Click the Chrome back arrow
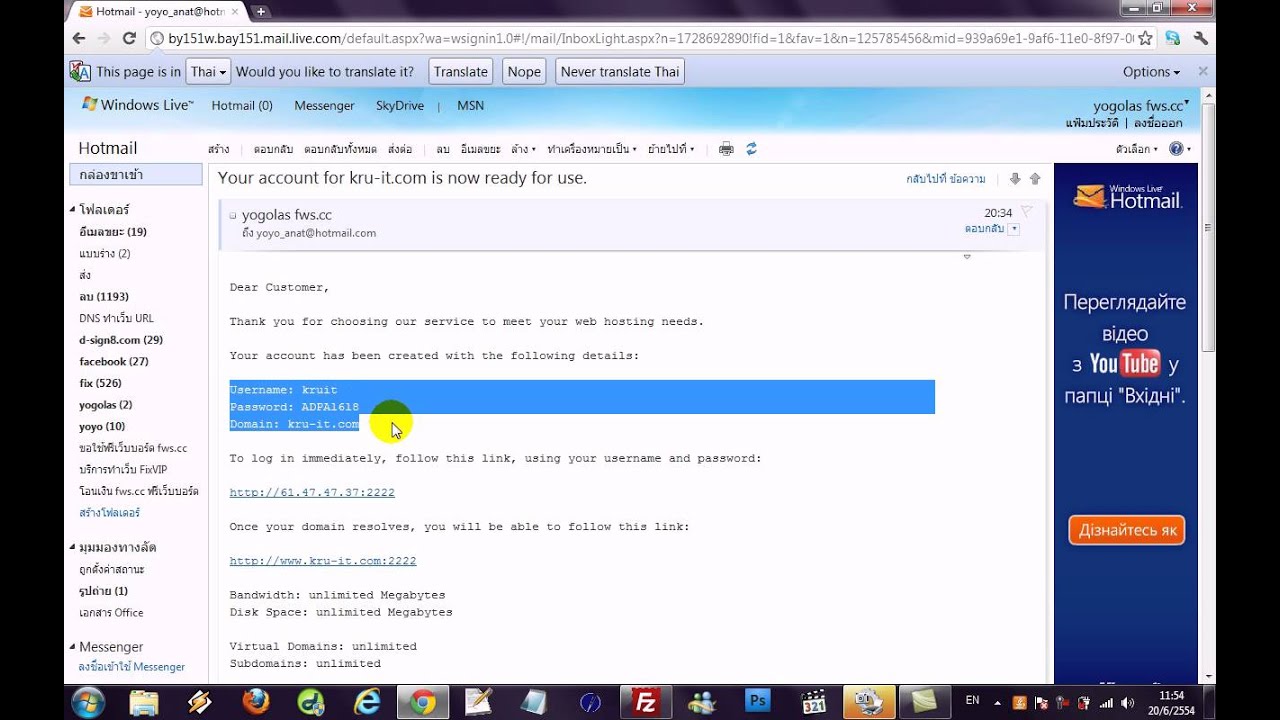1280x720 pixels. pyautogui.click(x=79, y=38)
